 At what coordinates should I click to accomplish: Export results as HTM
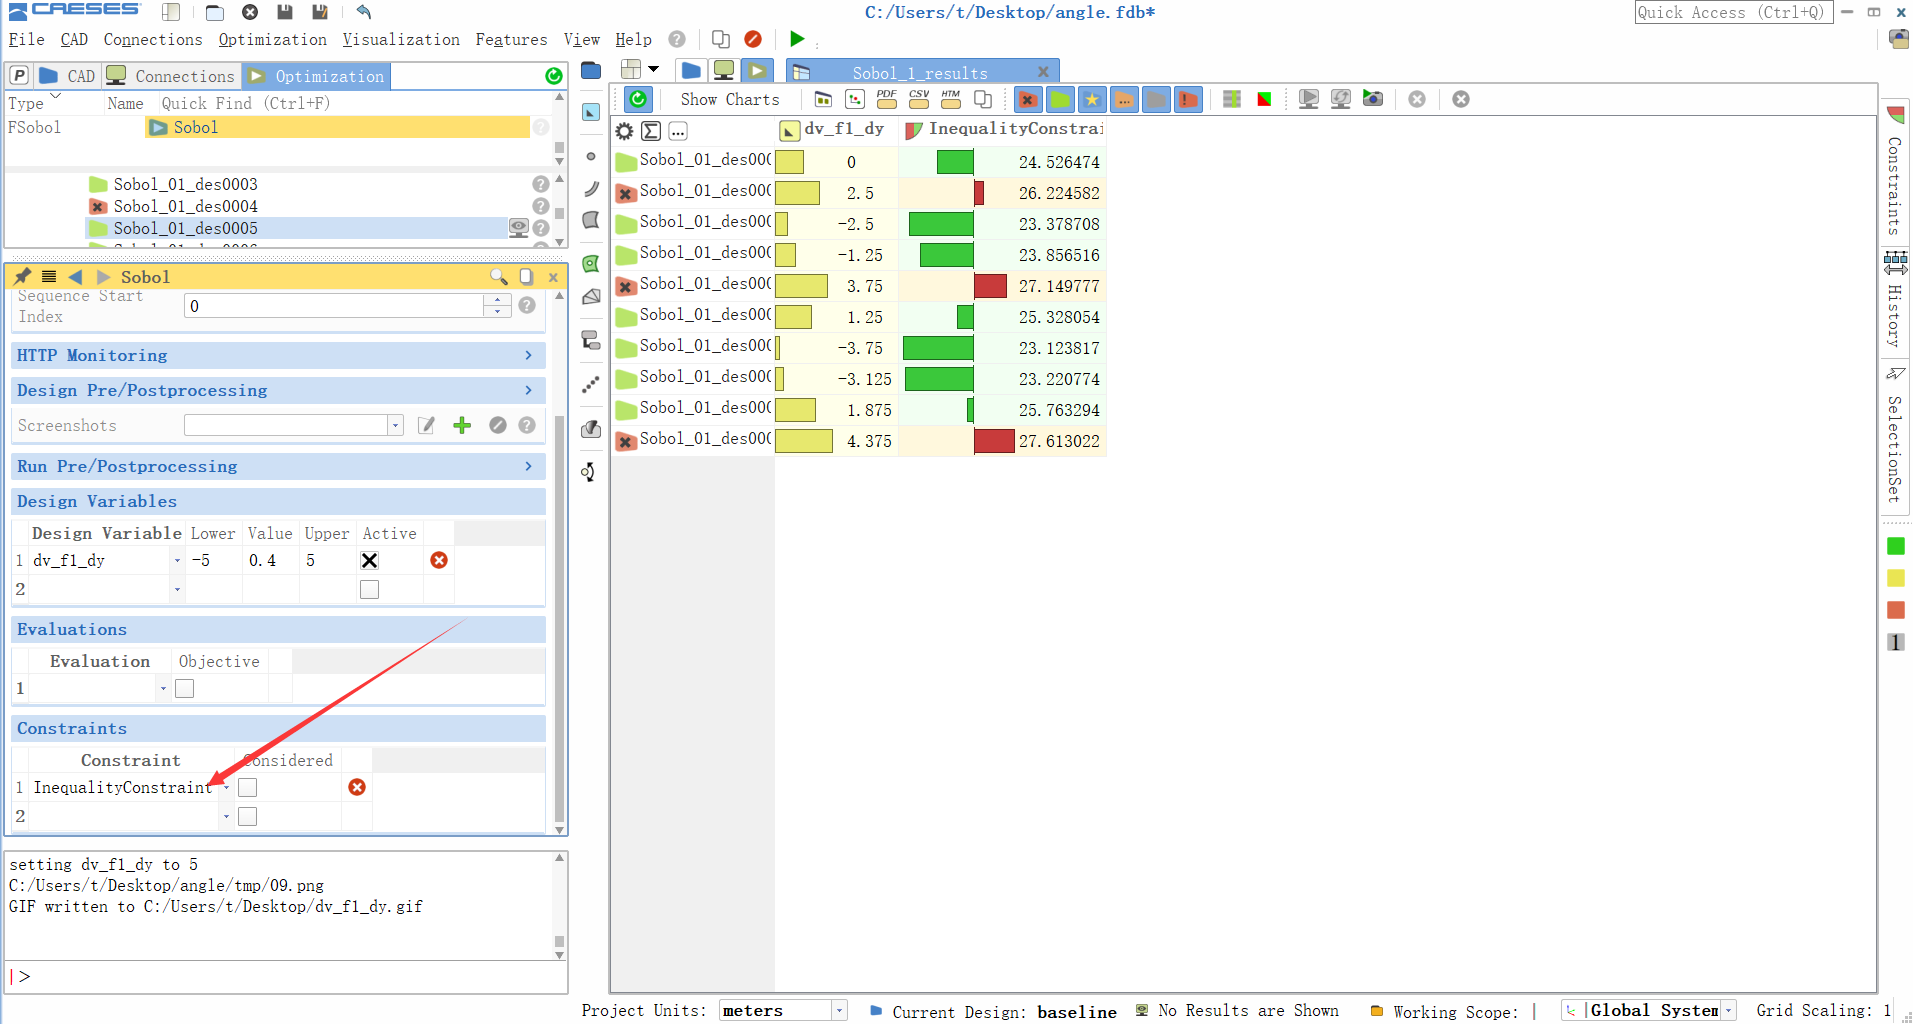pos(951,99)
